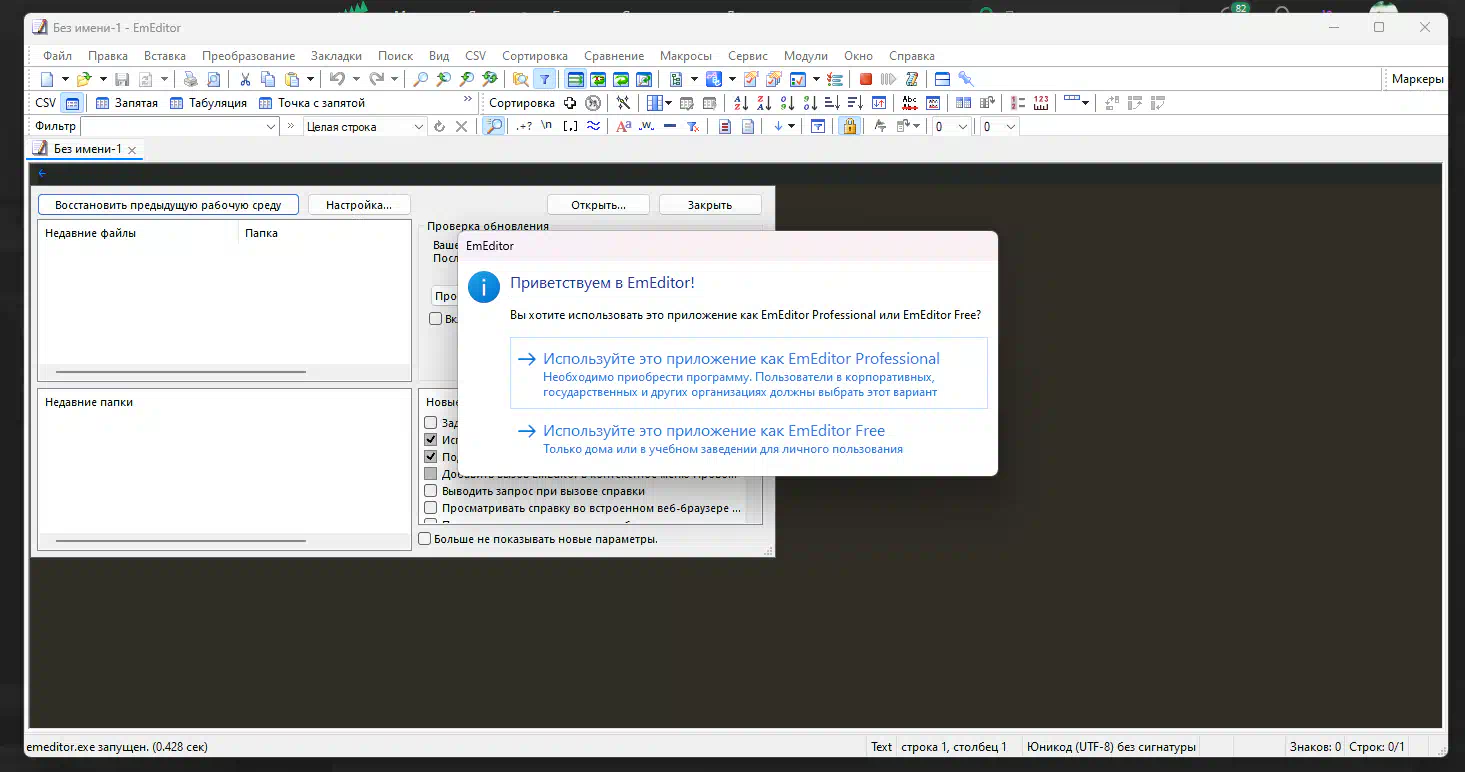
Task: Expand the dropdown arrow next to New file
Action: 65,79
